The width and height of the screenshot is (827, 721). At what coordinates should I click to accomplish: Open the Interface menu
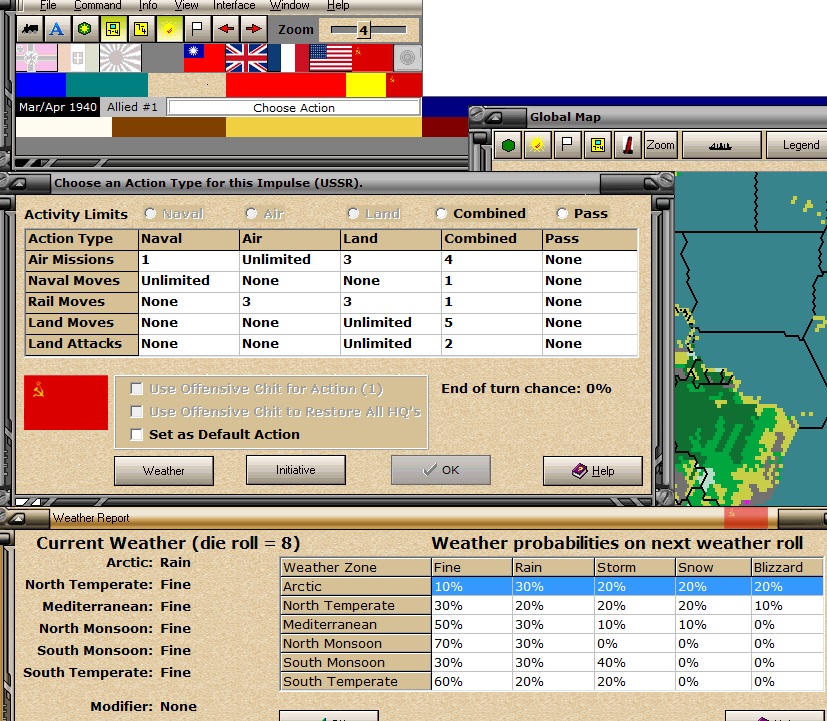[x=234, y=5]
